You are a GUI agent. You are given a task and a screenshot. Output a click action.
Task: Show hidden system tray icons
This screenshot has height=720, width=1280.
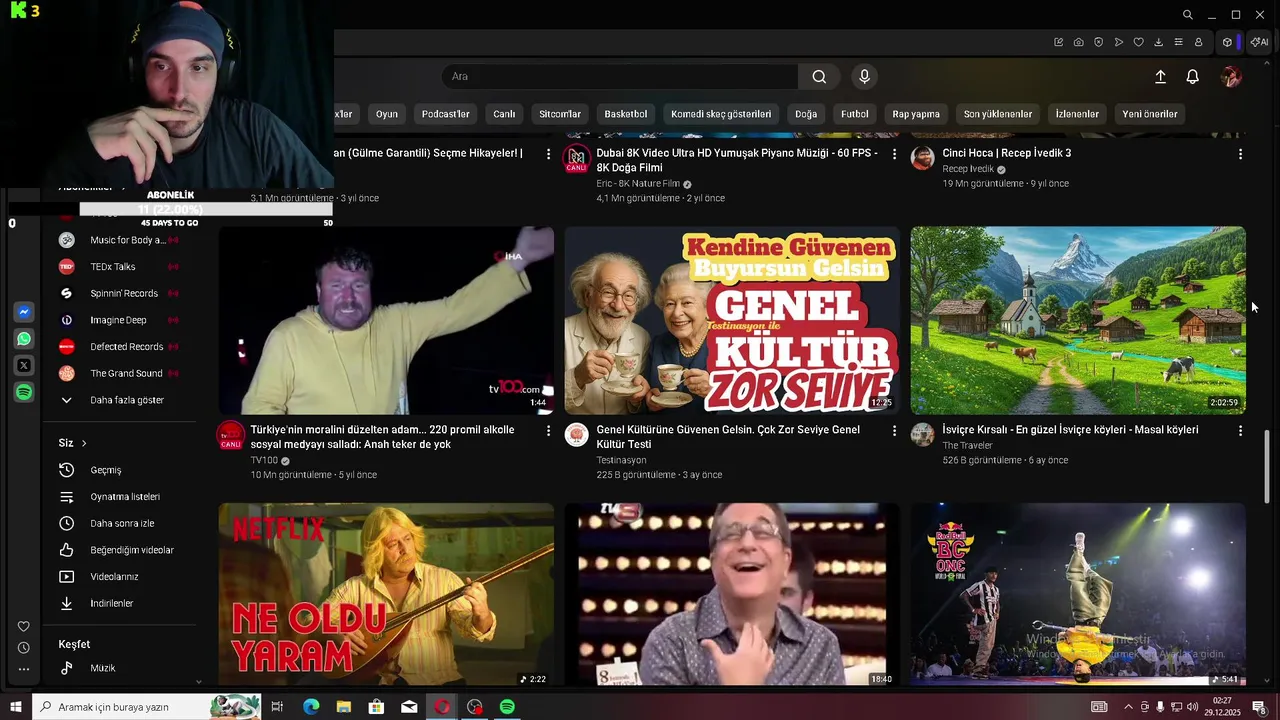coord(1129,707)
